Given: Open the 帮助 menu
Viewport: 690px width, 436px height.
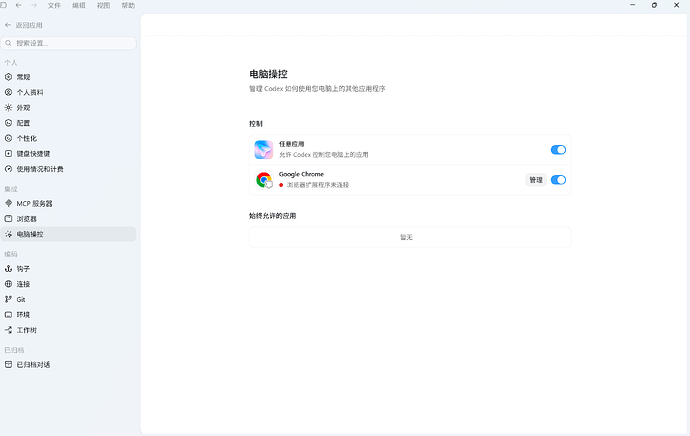Looking at the screenshot, I should [128, 5].
